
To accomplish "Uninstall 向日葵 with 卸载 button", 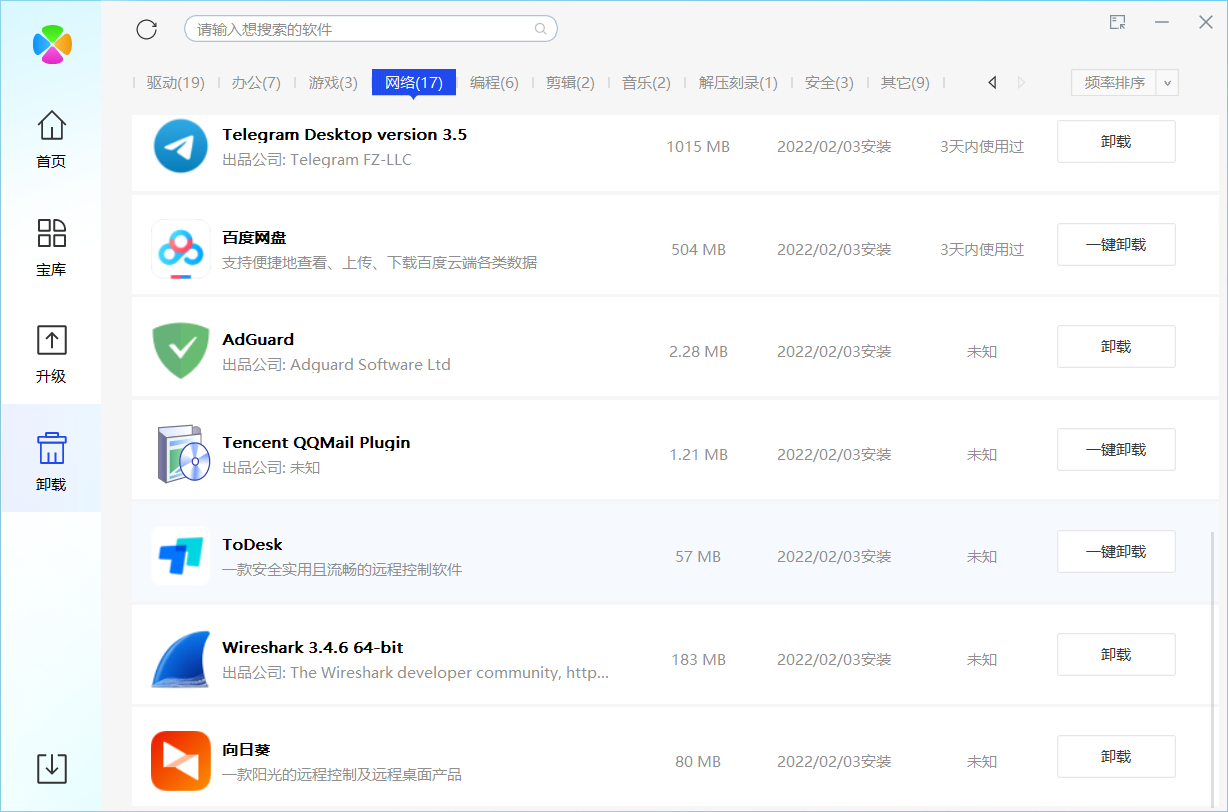I will pos(1116,757).
